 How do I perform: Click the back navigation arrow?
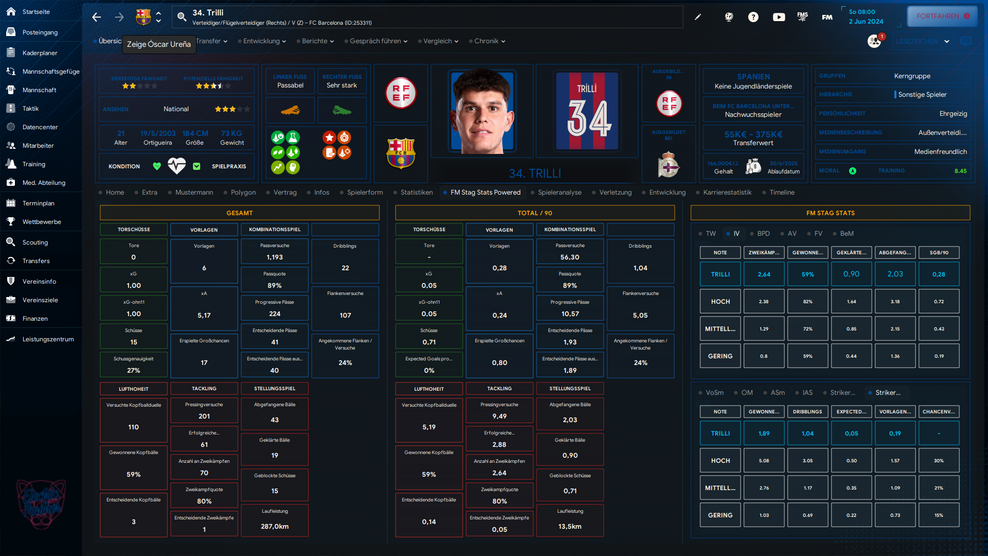(97, 17)
